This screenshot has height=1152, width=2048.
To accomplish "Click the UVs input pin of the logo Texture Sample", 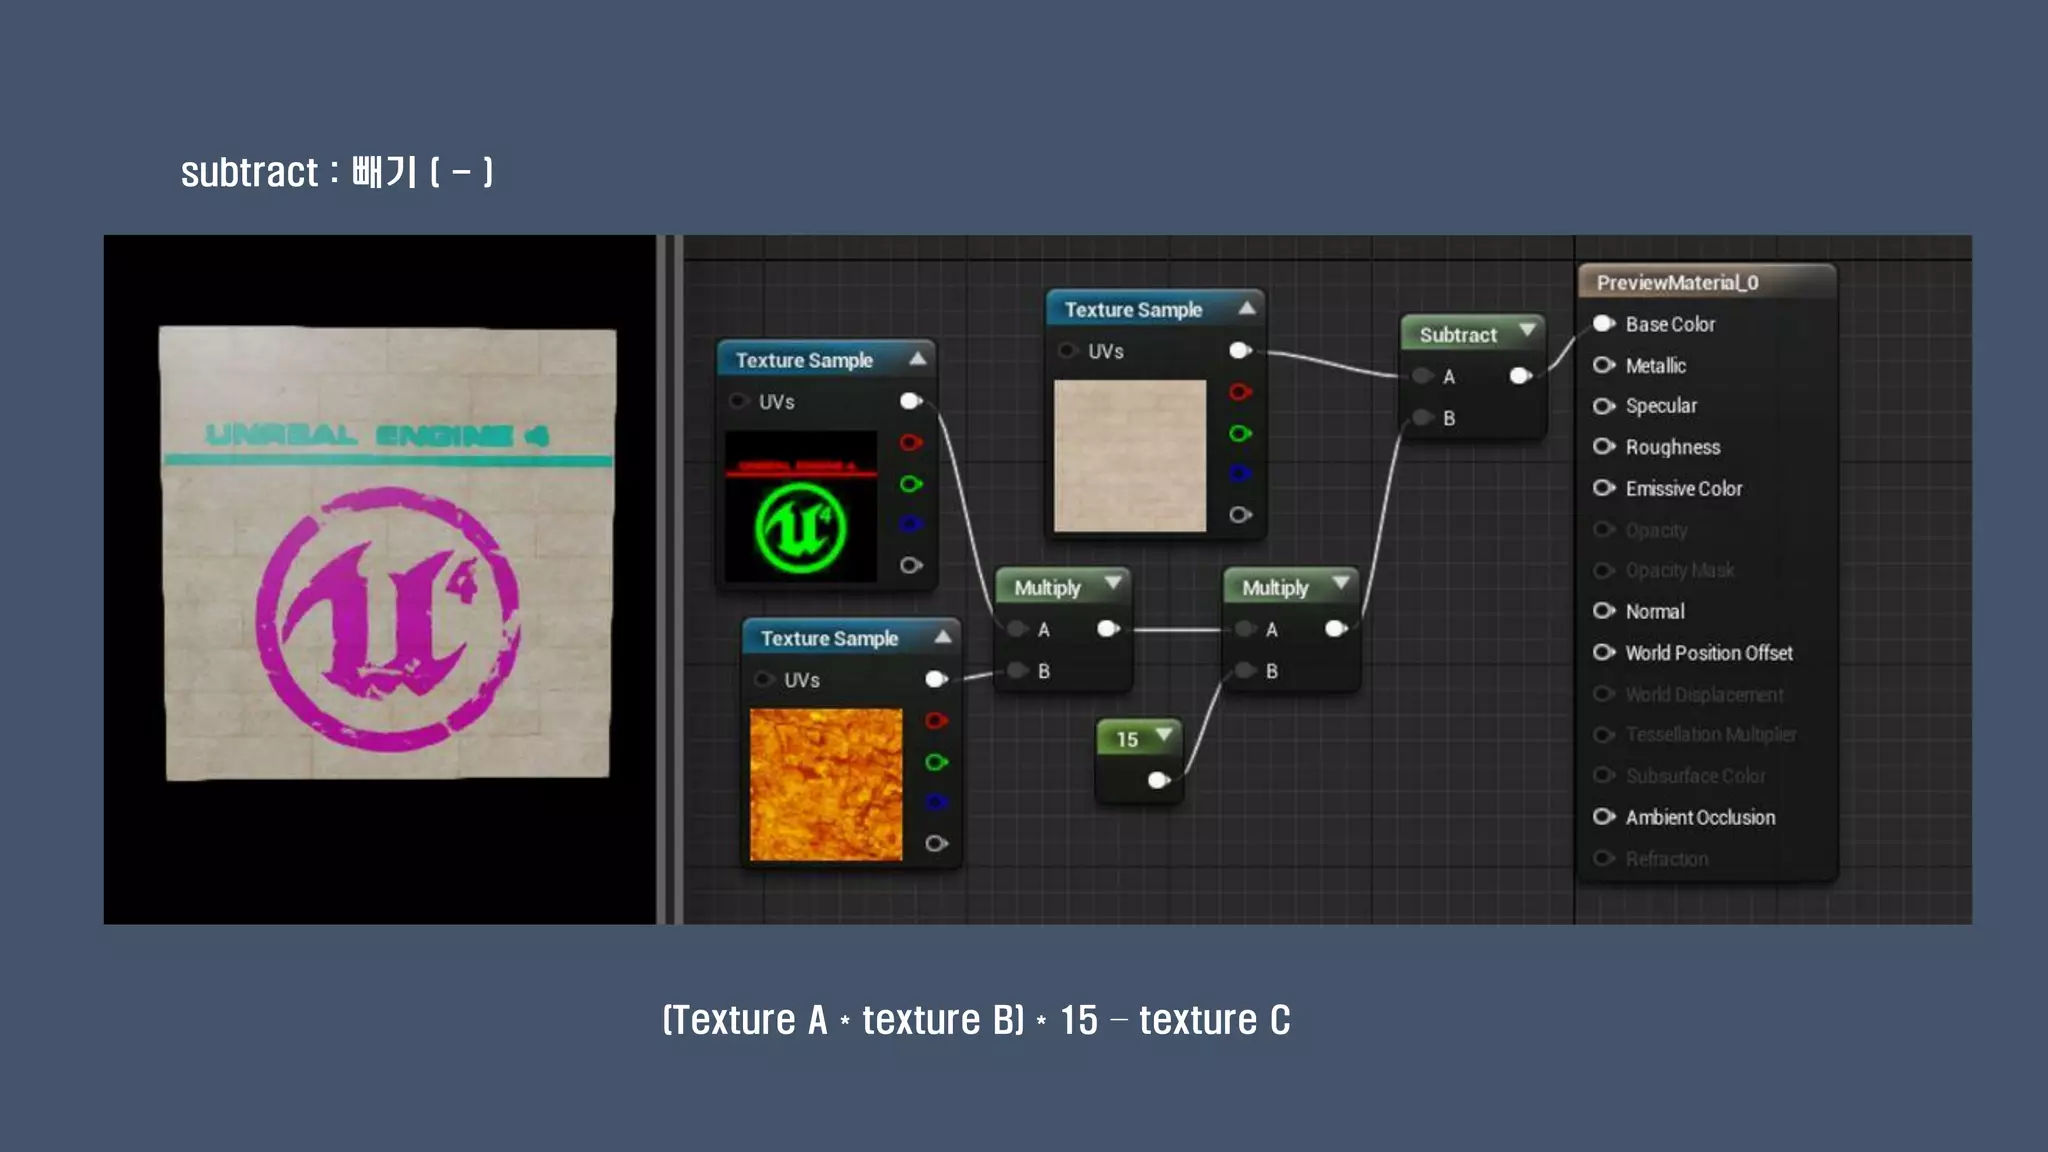I will point(739,401).
